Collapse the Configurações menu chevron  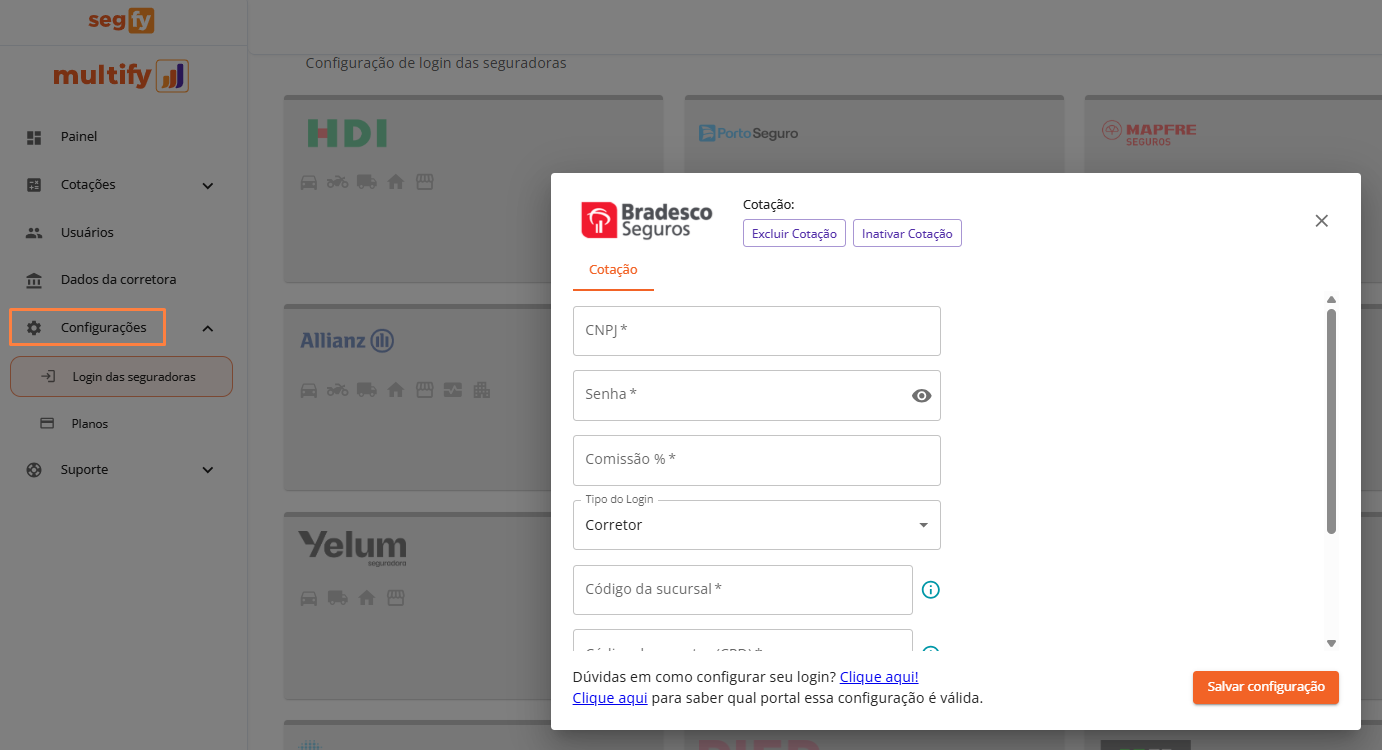click(x=208, y=328)
